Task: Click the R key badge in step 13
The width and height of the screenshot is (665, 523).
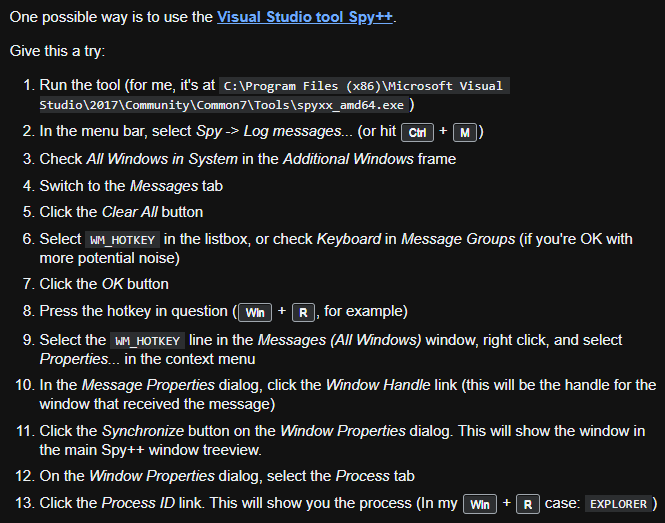Action: point(528,504)
